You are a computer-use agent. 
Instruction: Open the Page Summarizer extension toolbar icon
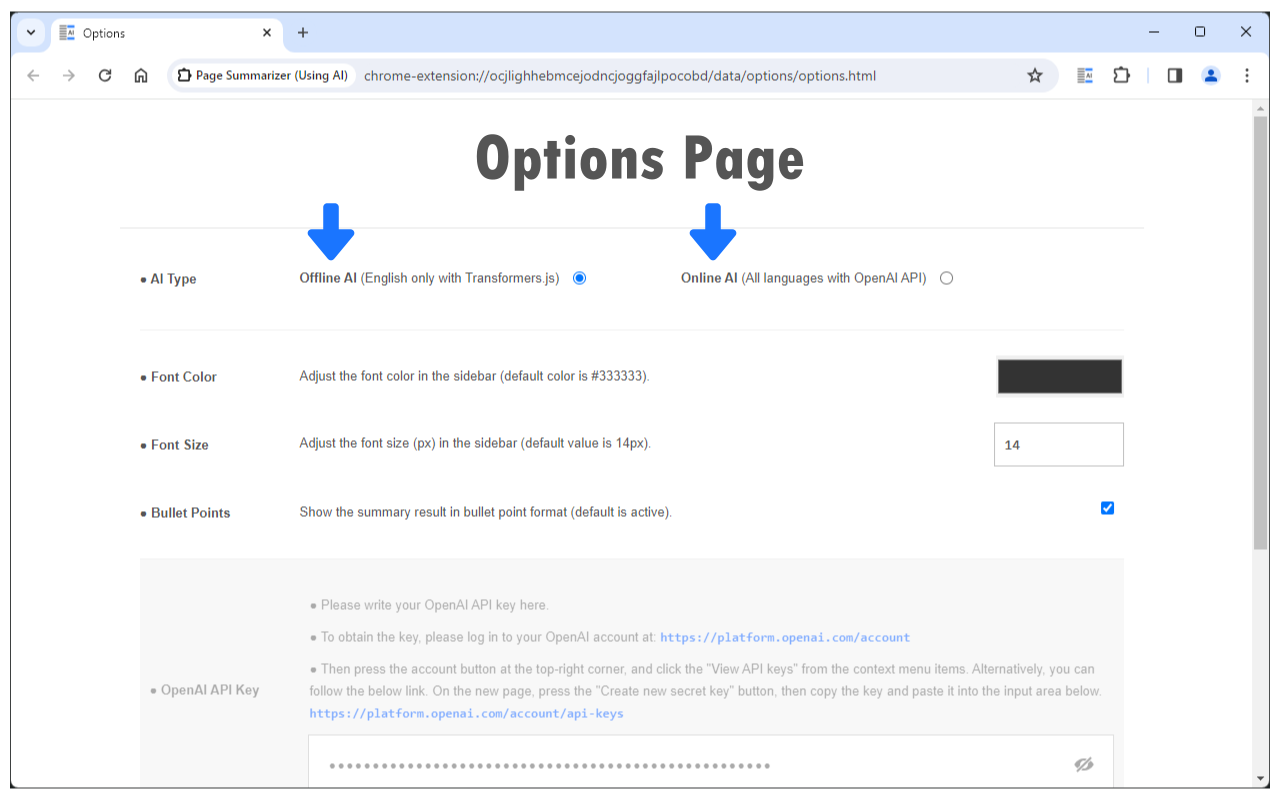(x=1085, y=75)
